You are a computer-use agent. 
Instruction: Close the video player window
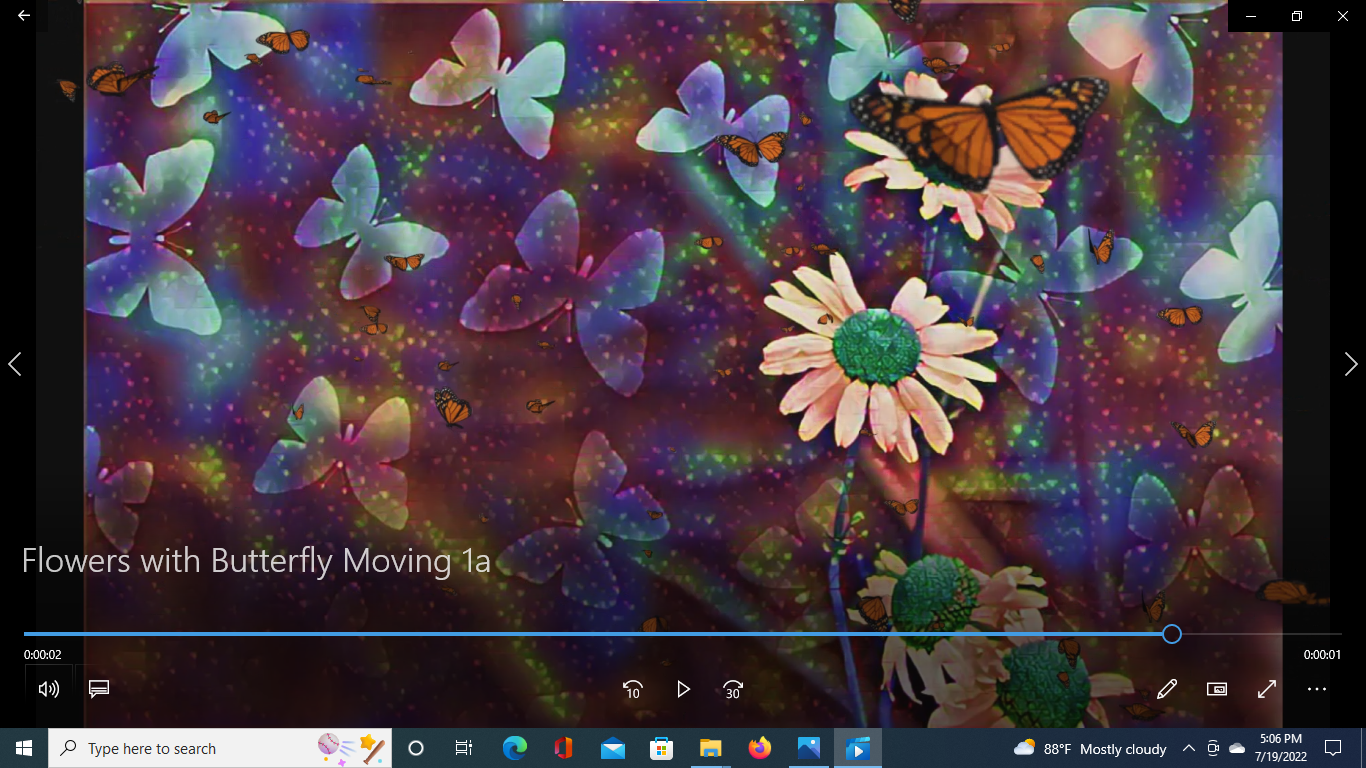click(x=1343, y=16)
